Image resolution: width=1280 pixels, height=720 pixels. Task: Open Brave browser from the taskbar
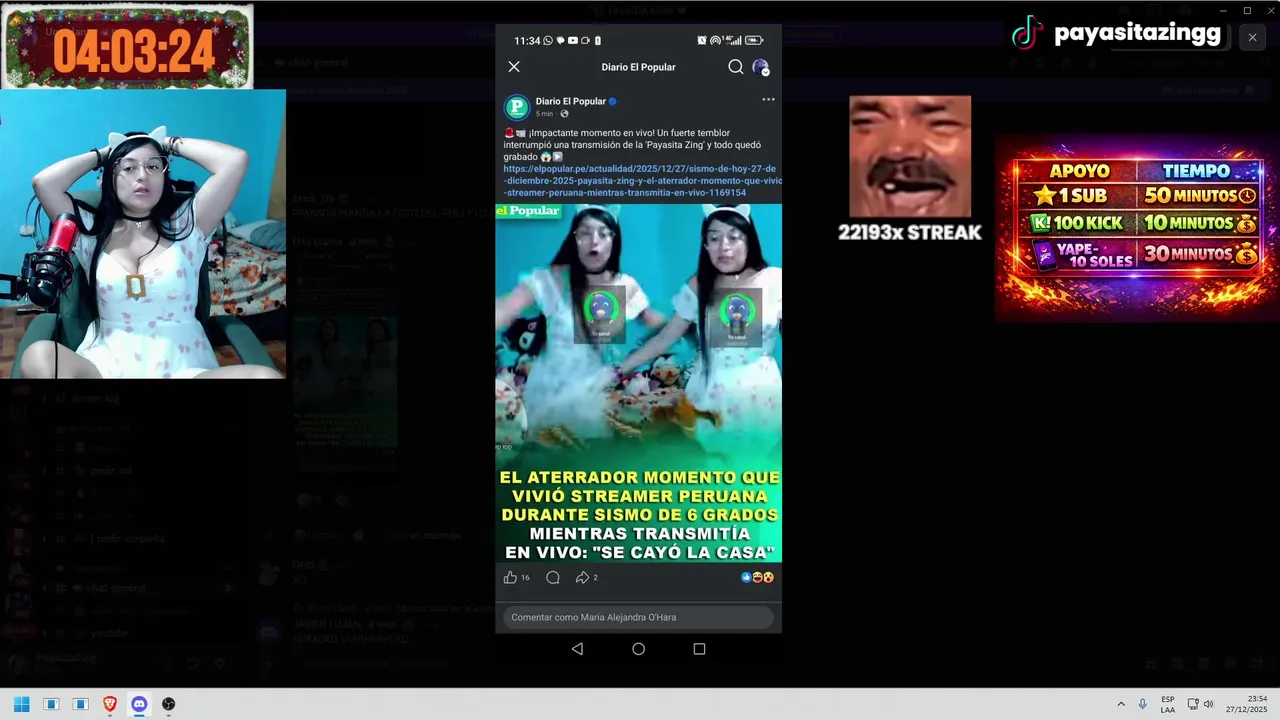coord(110,704)
